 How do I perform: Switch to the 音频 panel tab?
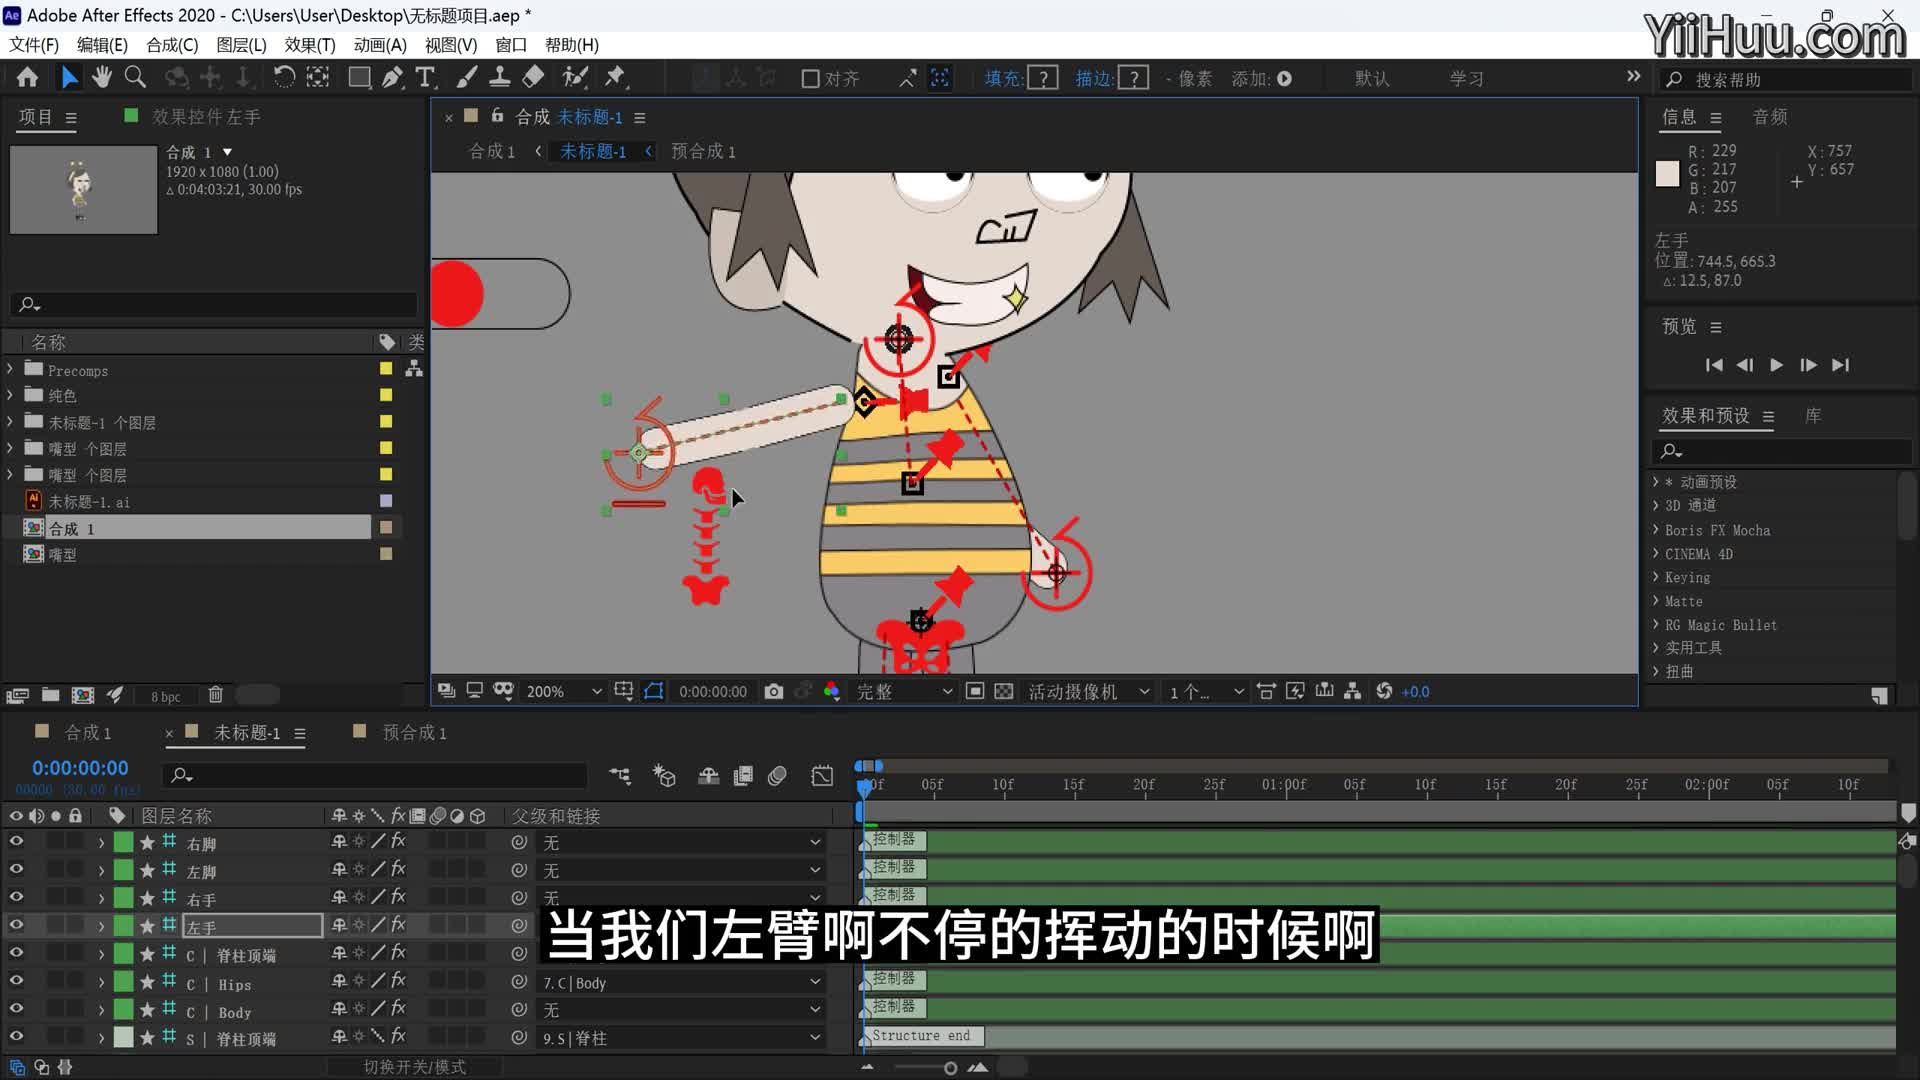point(1770,117)
